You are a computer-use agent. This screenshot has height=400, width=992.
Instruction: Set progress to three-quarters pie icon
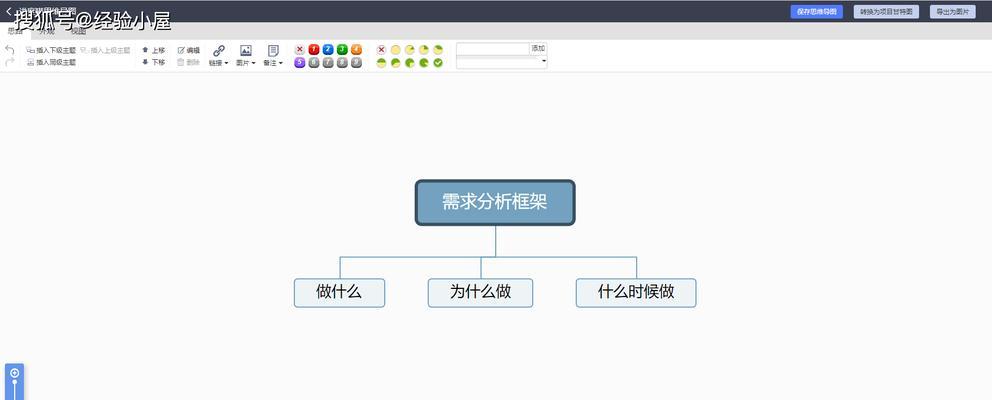409,63
